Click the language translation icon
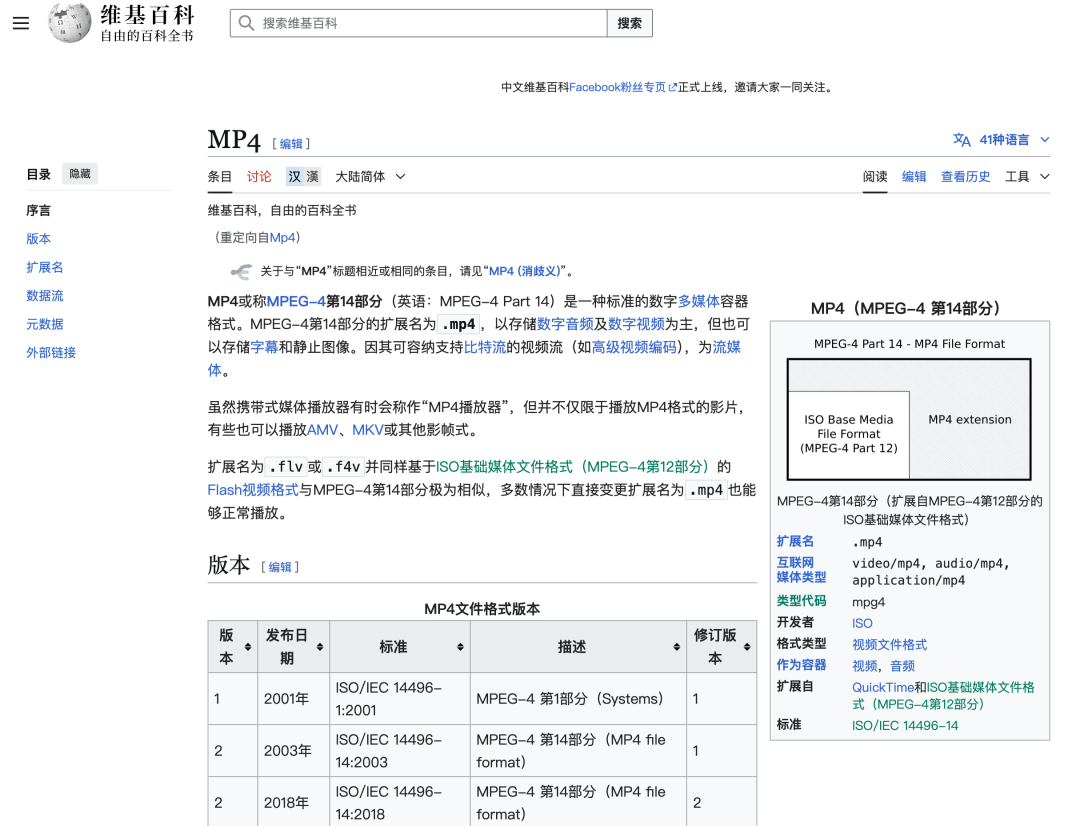This screenshot has height=826, width=1080. click(961, 140)
